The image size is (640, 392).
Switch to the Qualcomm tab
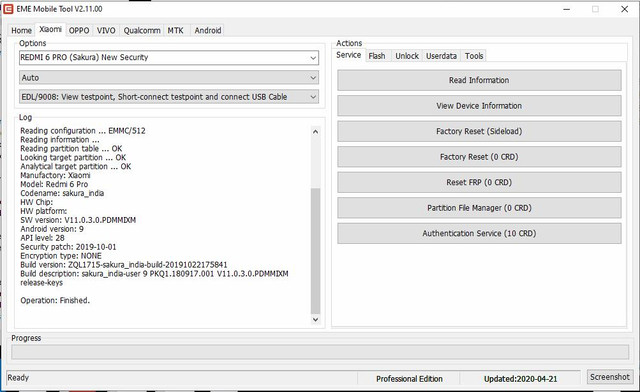click(142, 30)
